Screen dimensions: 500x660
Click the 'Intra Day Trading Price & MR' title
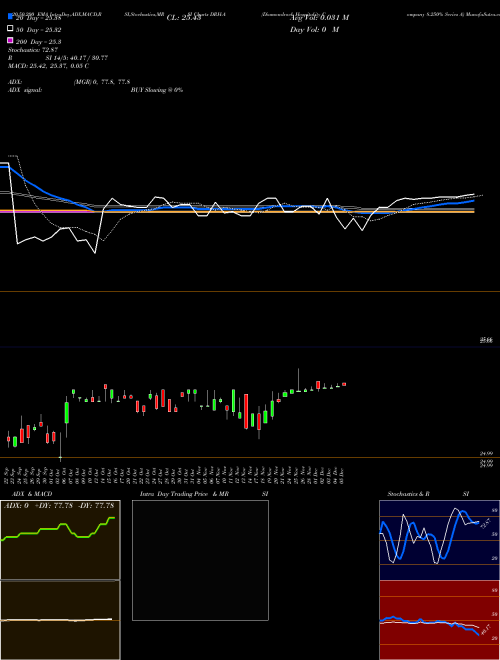(184, 494)
